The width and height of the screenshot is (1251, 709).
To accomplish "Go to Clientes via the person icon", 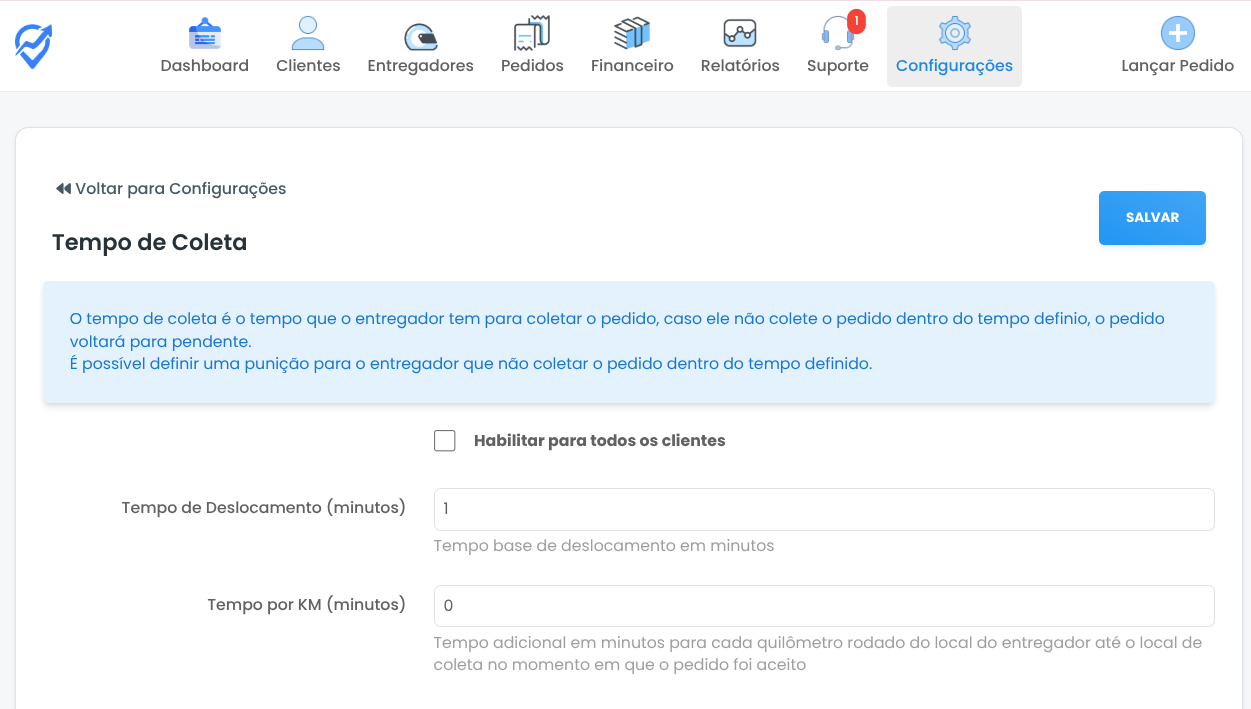I will click(308, 34).
